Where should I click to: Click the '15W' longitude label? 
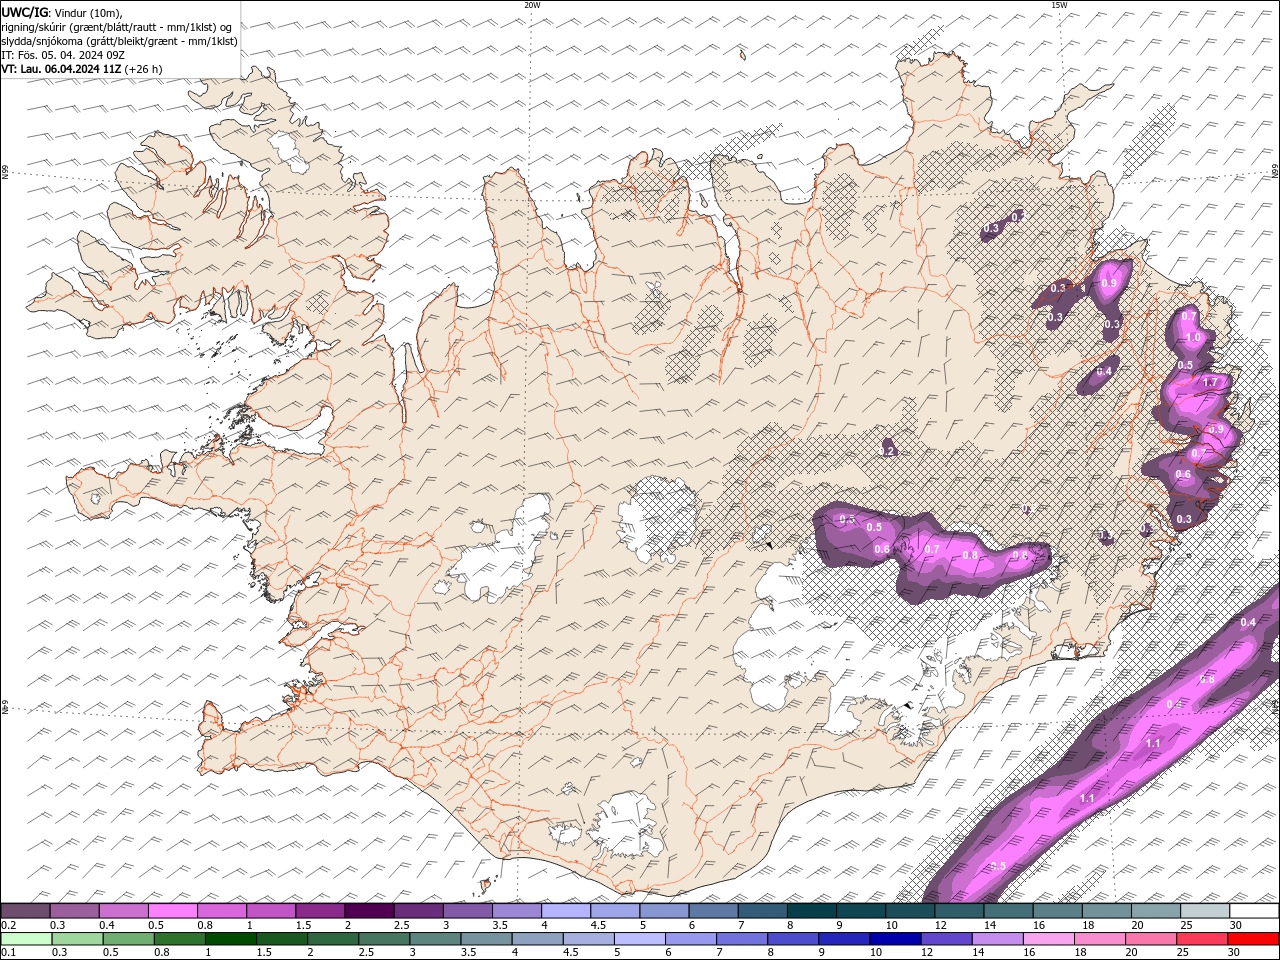pos(1059,5)
